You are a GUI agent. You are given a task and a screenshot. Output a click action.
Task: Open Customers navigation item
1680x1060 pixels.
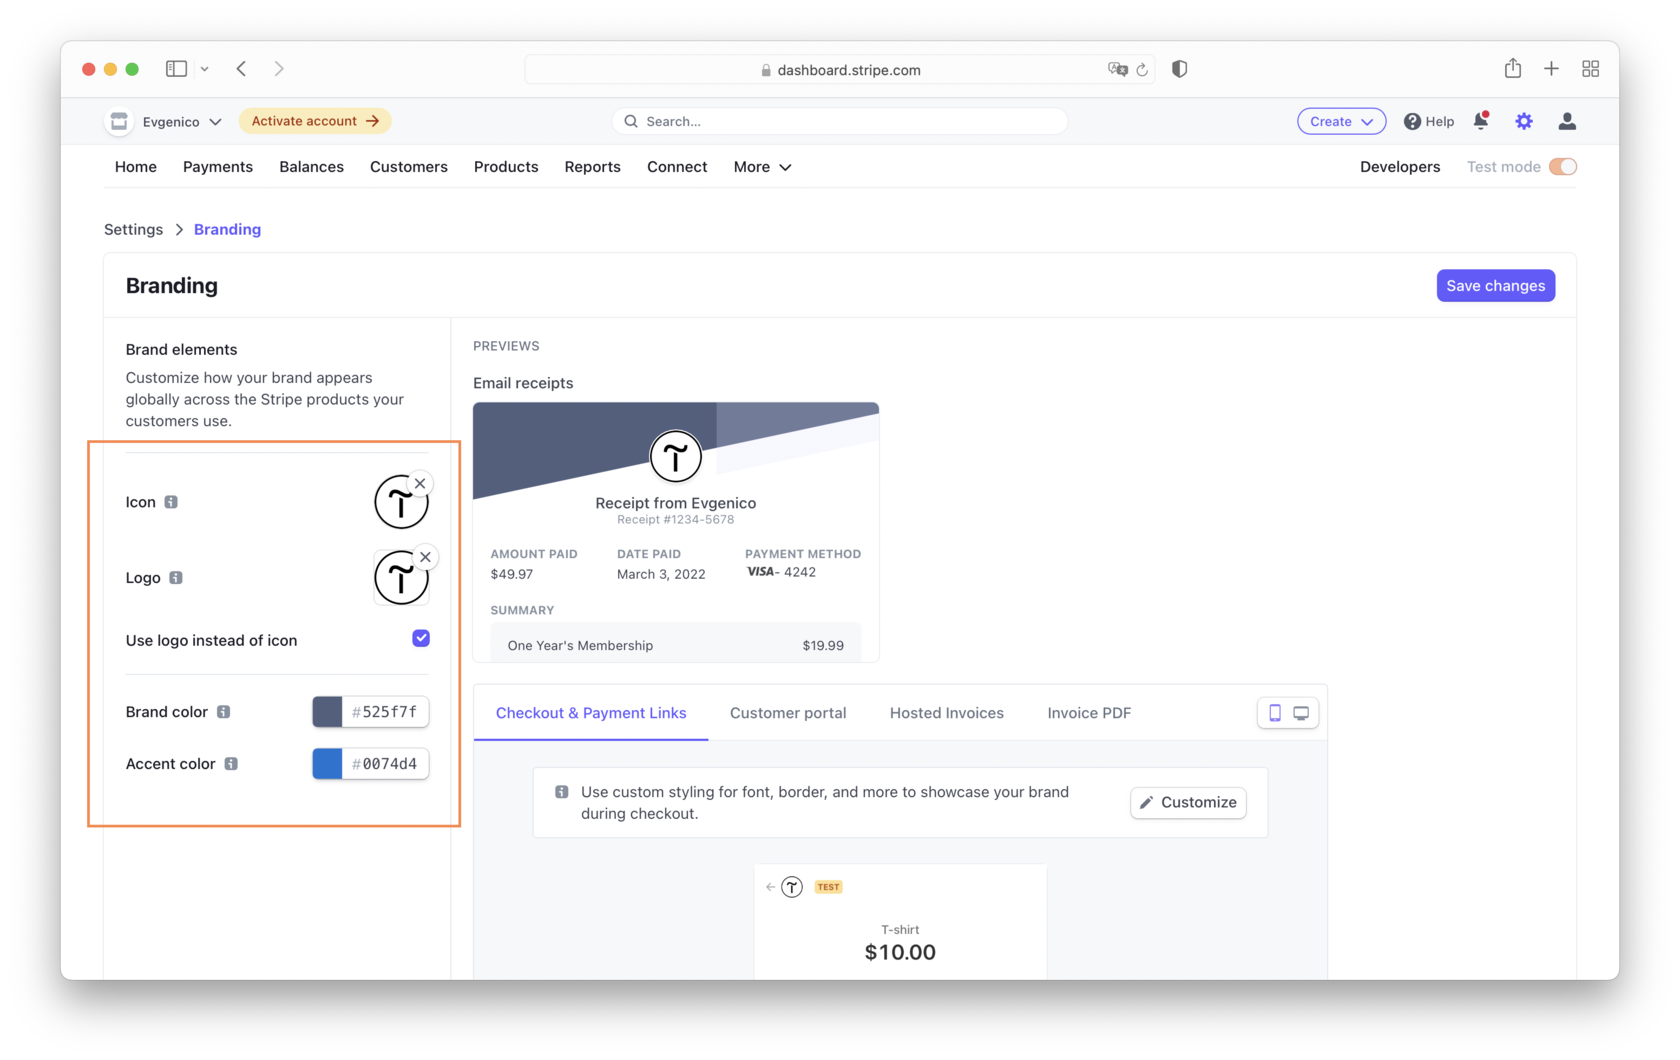409,167
